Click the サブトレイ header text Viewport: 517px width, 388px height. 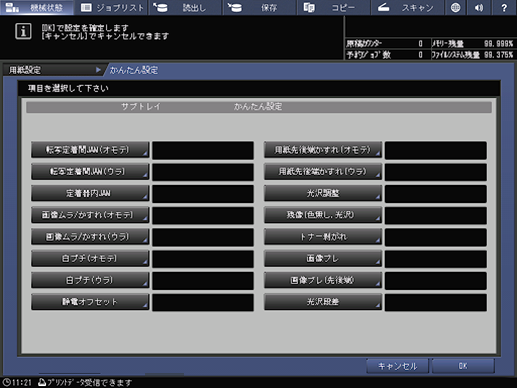(x=141, y=107)
